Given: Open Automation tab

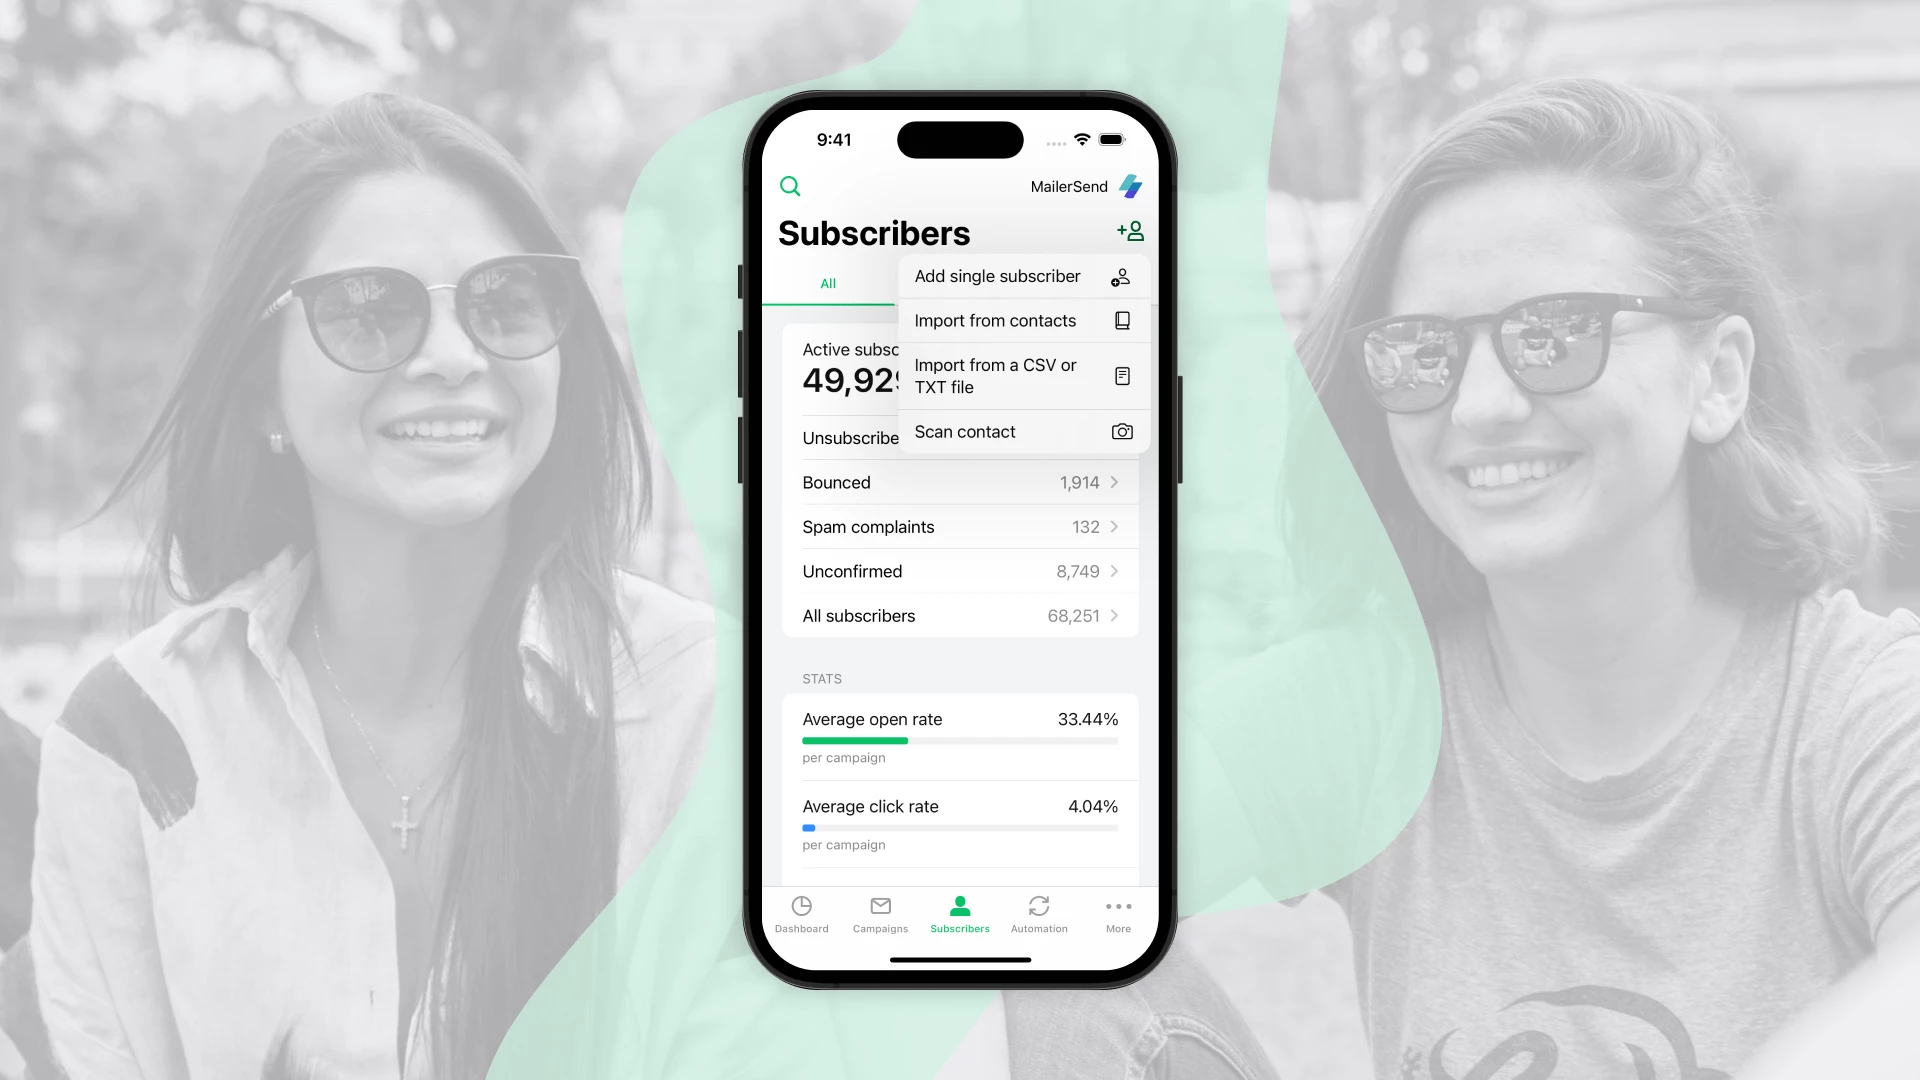Looking at the screenshot, I should (x=1039, y=914).
